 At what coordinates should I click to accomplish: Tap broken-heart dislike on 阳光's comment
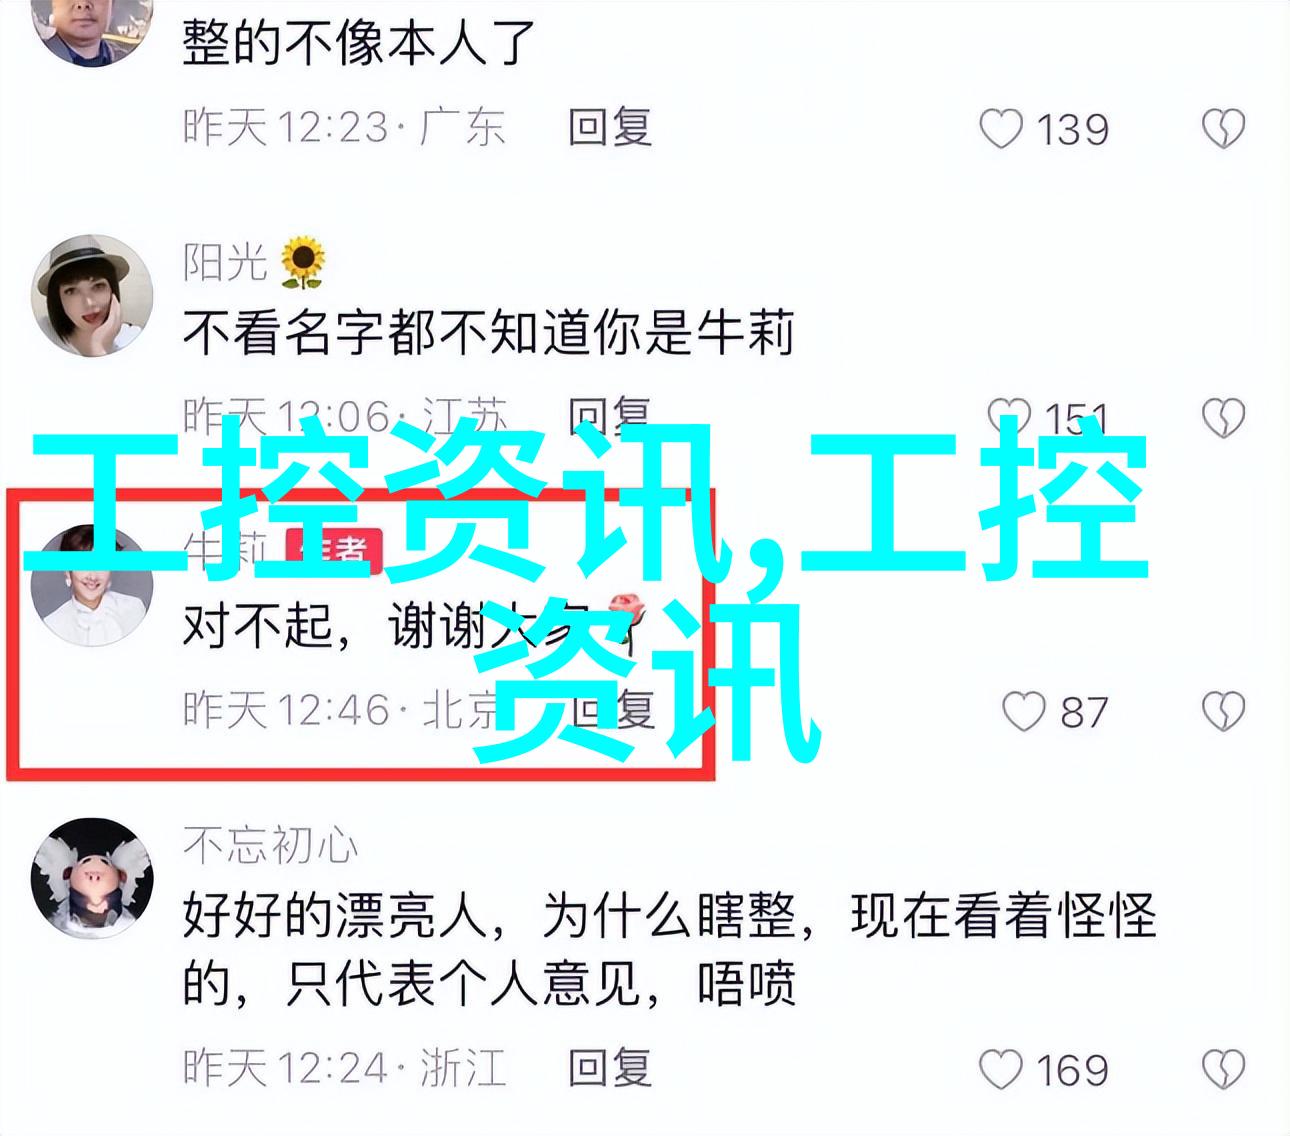(x=1223, y=418)
